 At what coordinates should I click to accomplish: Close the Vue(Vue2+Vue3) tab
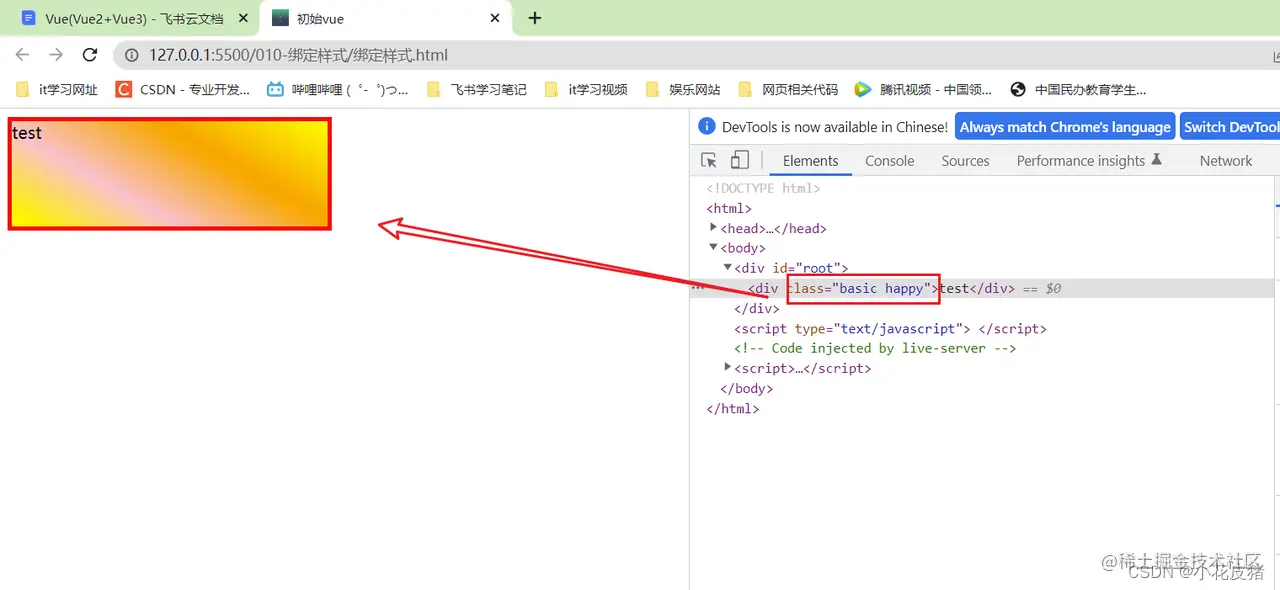243,18
